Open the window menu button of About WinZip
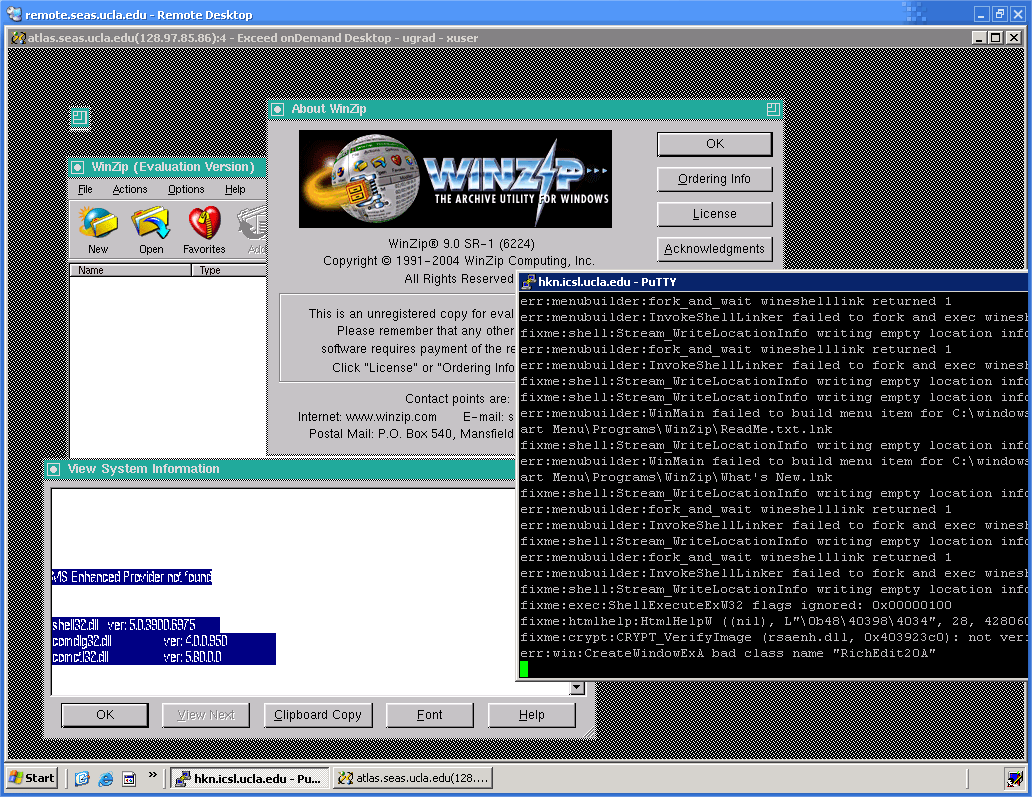The image size is (1032, 797). [x=278, y=109]
